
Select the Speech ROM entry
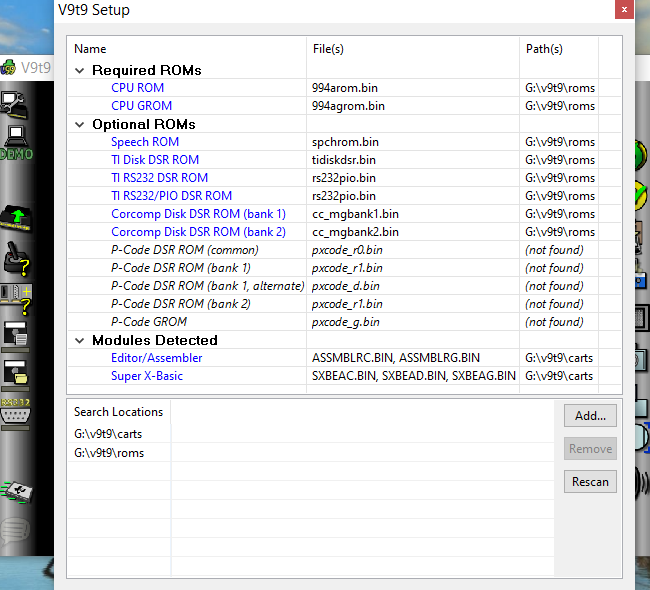(x=145, y=142)
